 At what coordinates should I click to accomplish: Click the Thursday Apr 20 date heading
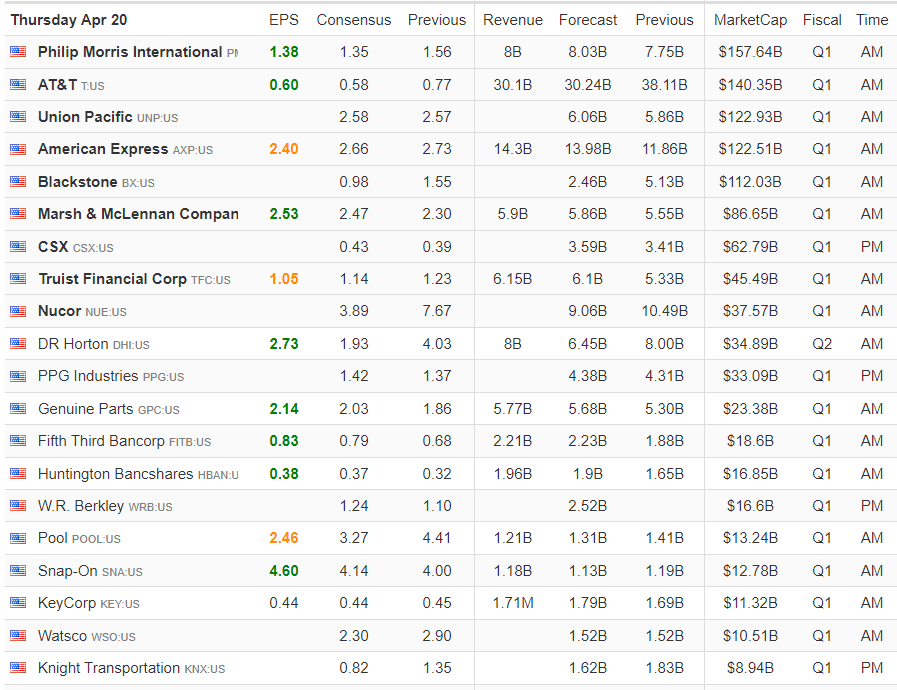pos(69,20)
